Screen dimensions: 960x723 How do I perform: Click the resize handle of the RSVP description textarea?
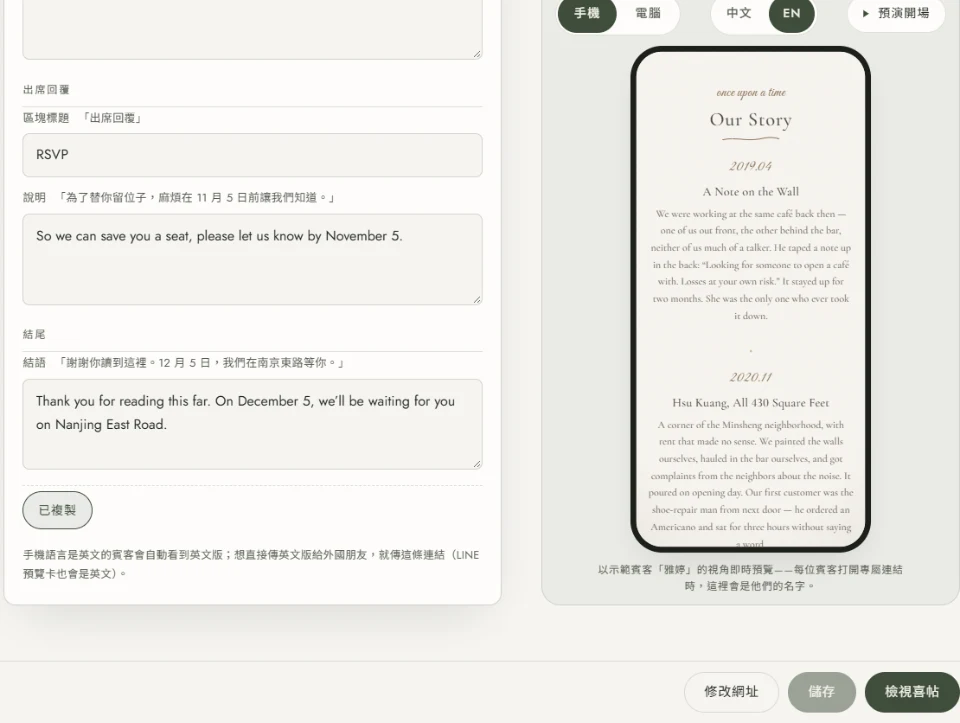pos(477,299)
